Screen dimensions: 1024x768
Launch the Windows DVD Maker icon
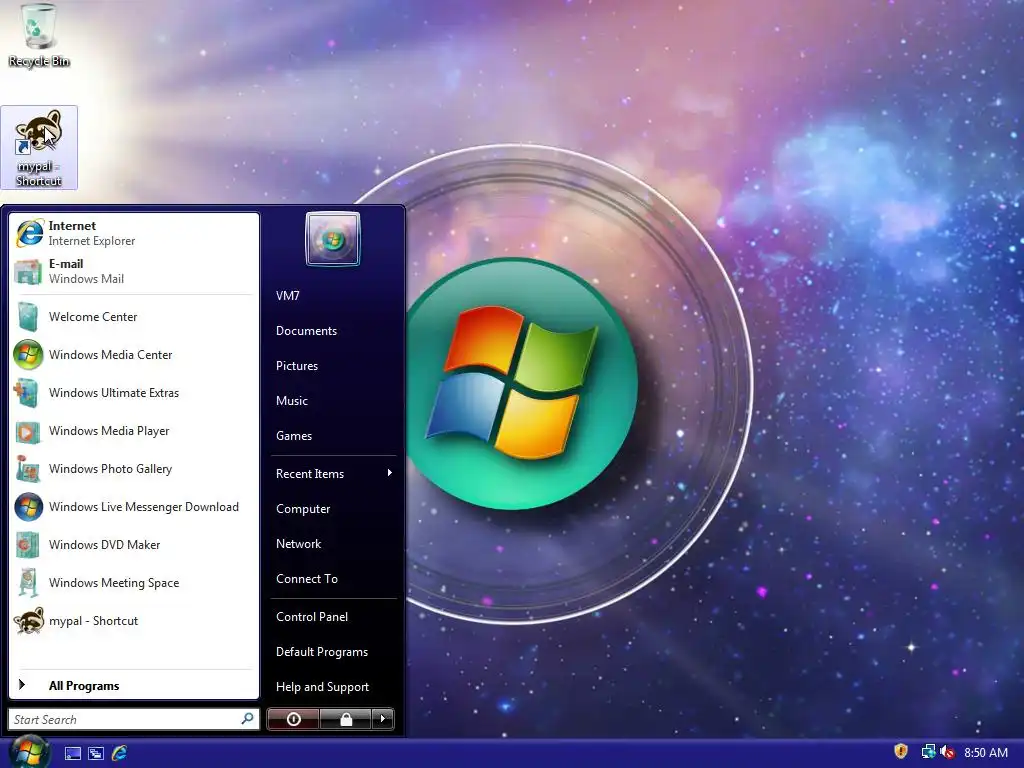click(28, 545)
